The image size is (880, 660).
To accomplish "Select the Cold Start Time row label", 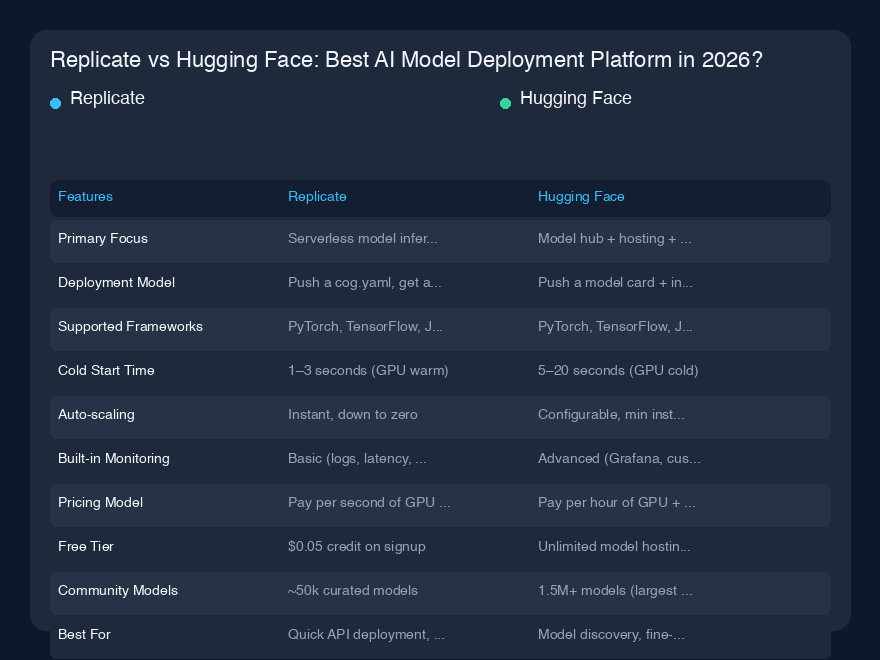I will [x=106, y=370].
